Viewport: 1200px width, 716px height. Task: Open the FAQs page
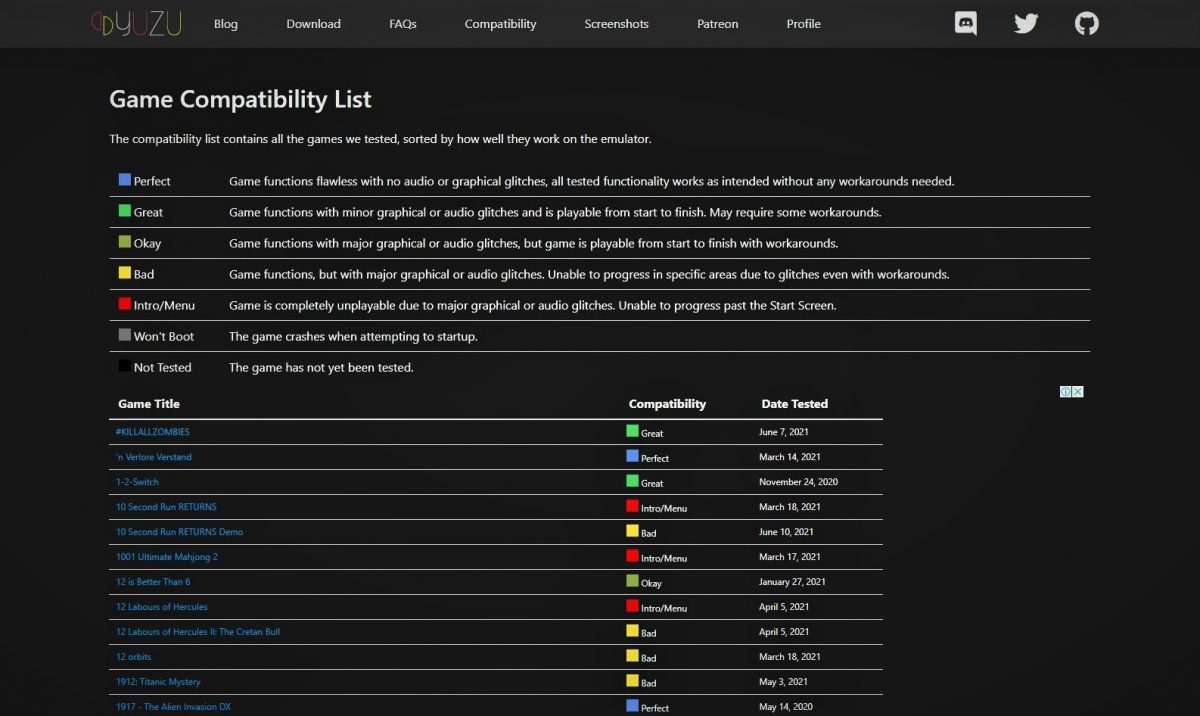coord(403,24)
